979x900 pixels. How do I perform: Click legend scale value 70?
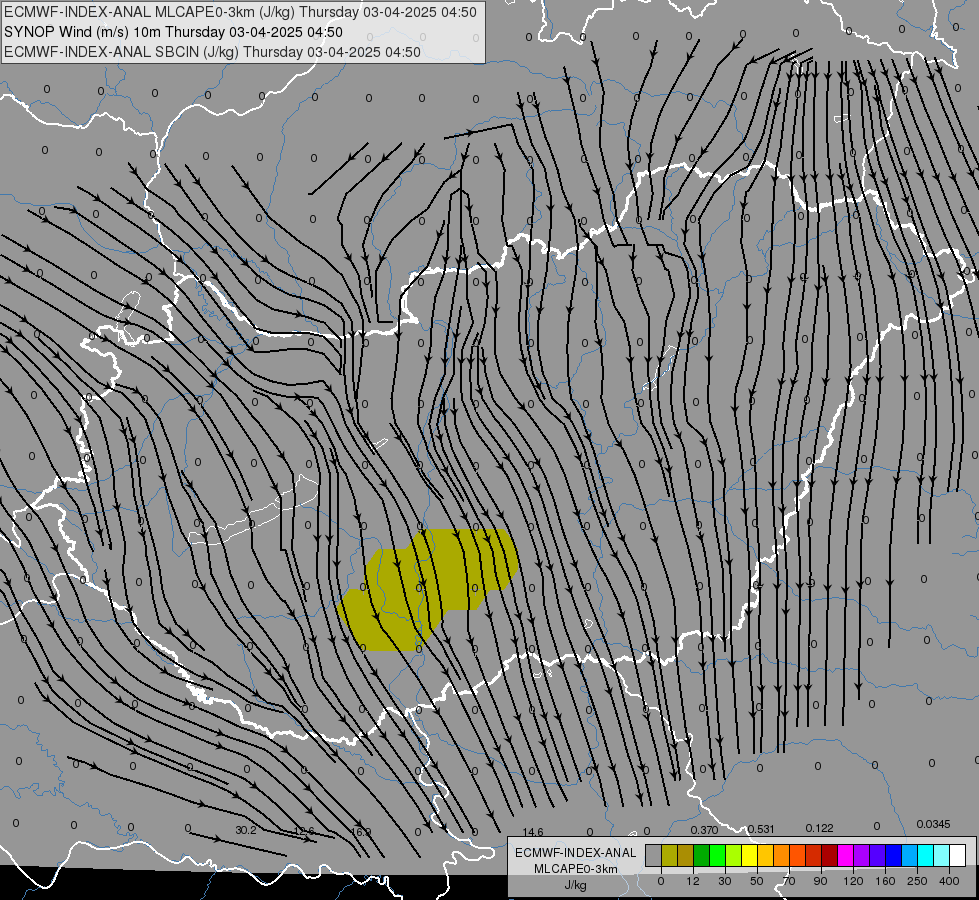[x=789, y=881]
